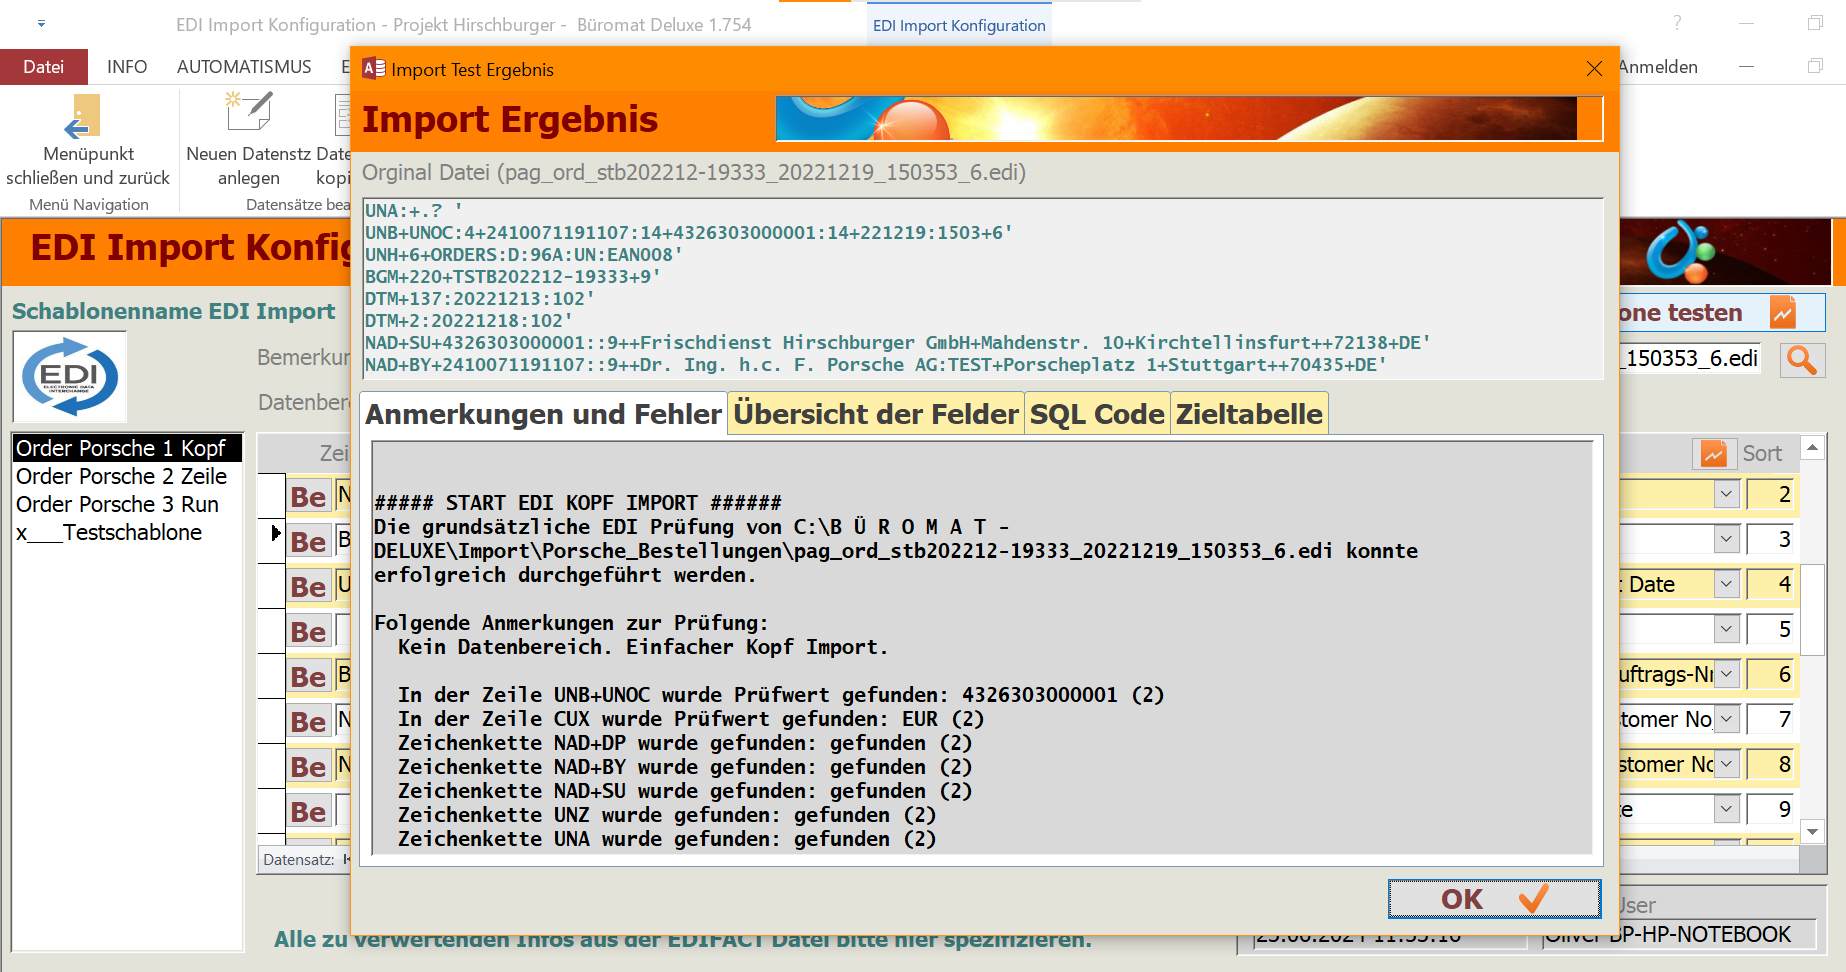
Task: Click the sort number field containing 5
Action: [x=1771, y=629]
